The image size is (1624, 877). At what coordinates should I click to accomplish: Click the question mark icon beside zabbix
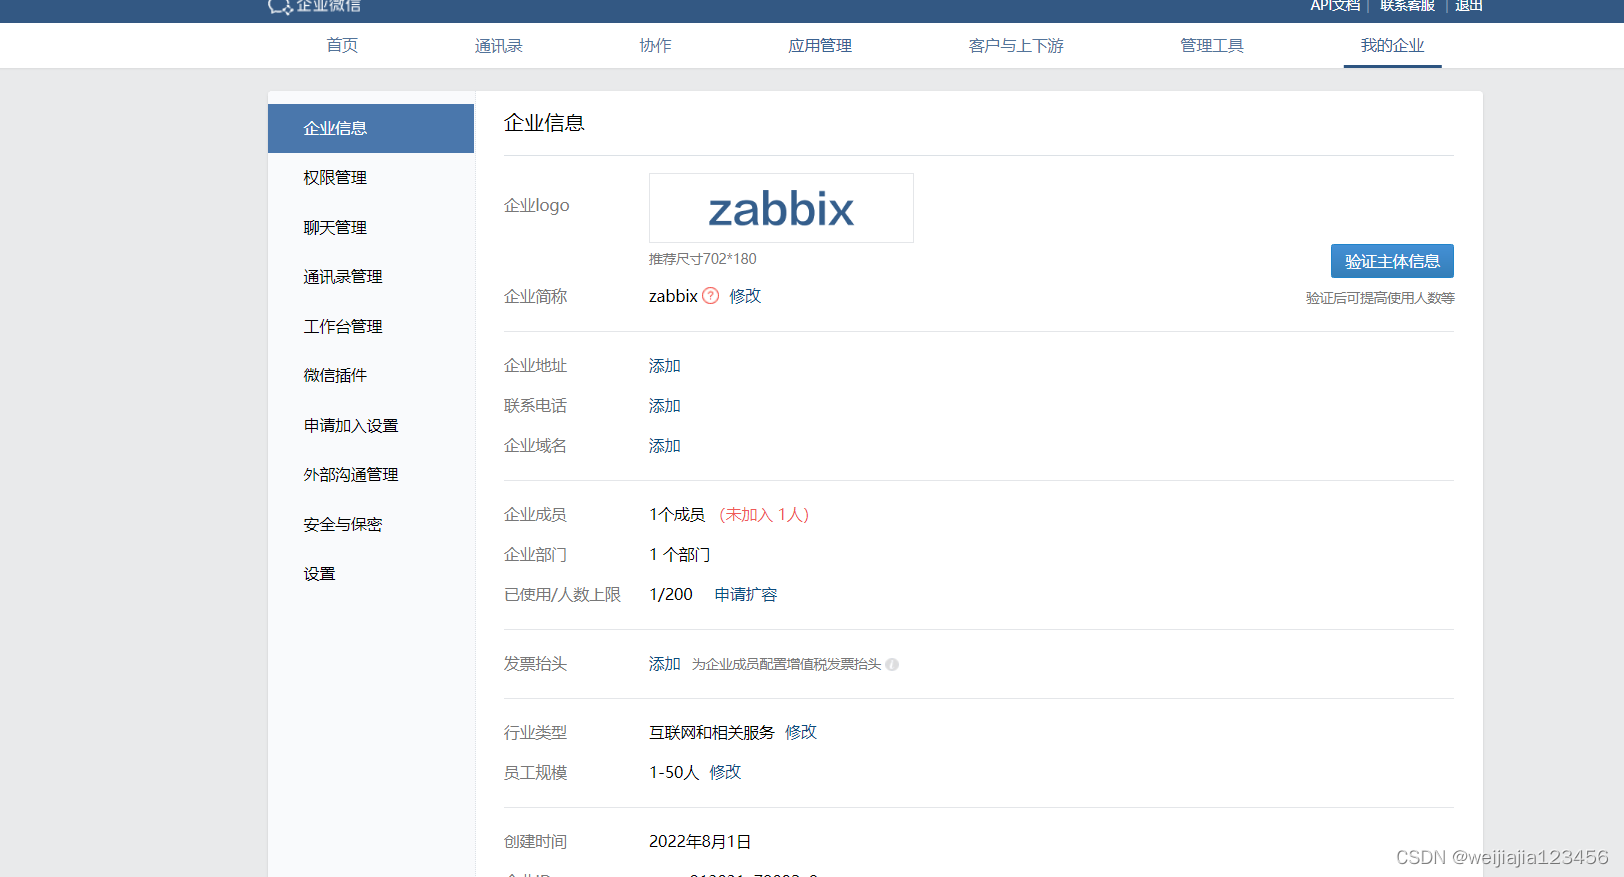pyautogui.click(x=710, y=296)
